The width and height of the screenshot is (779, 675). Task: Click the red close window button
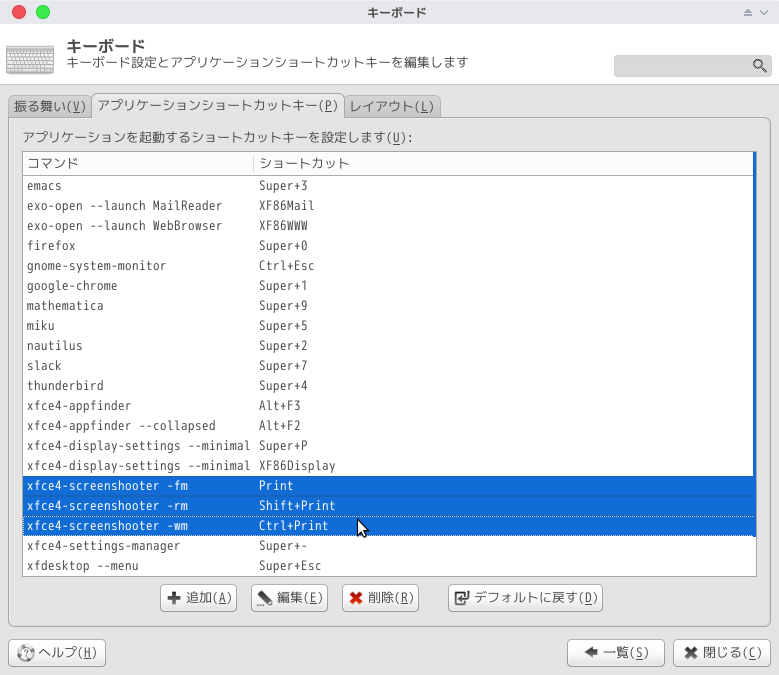(x=19, y=12)
